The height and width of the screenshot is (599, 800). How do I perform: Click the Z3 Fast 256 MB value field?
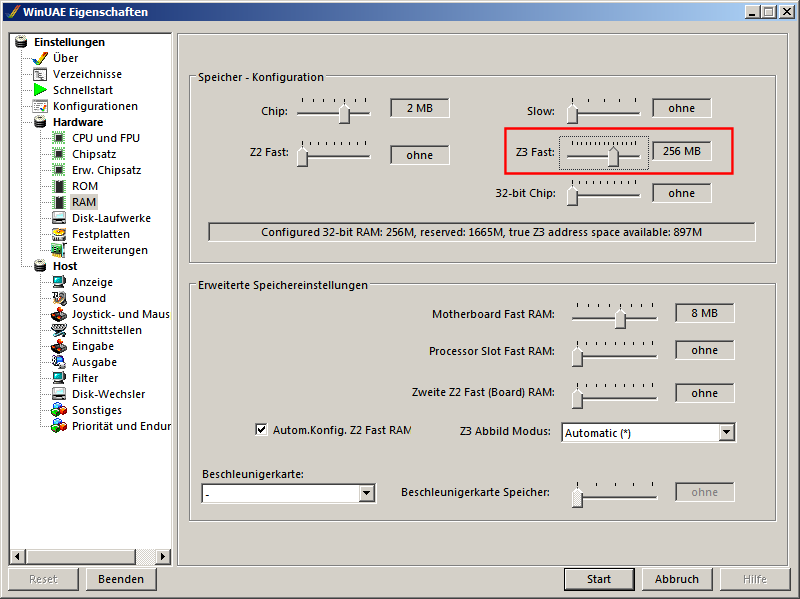(x=682, y=151)
